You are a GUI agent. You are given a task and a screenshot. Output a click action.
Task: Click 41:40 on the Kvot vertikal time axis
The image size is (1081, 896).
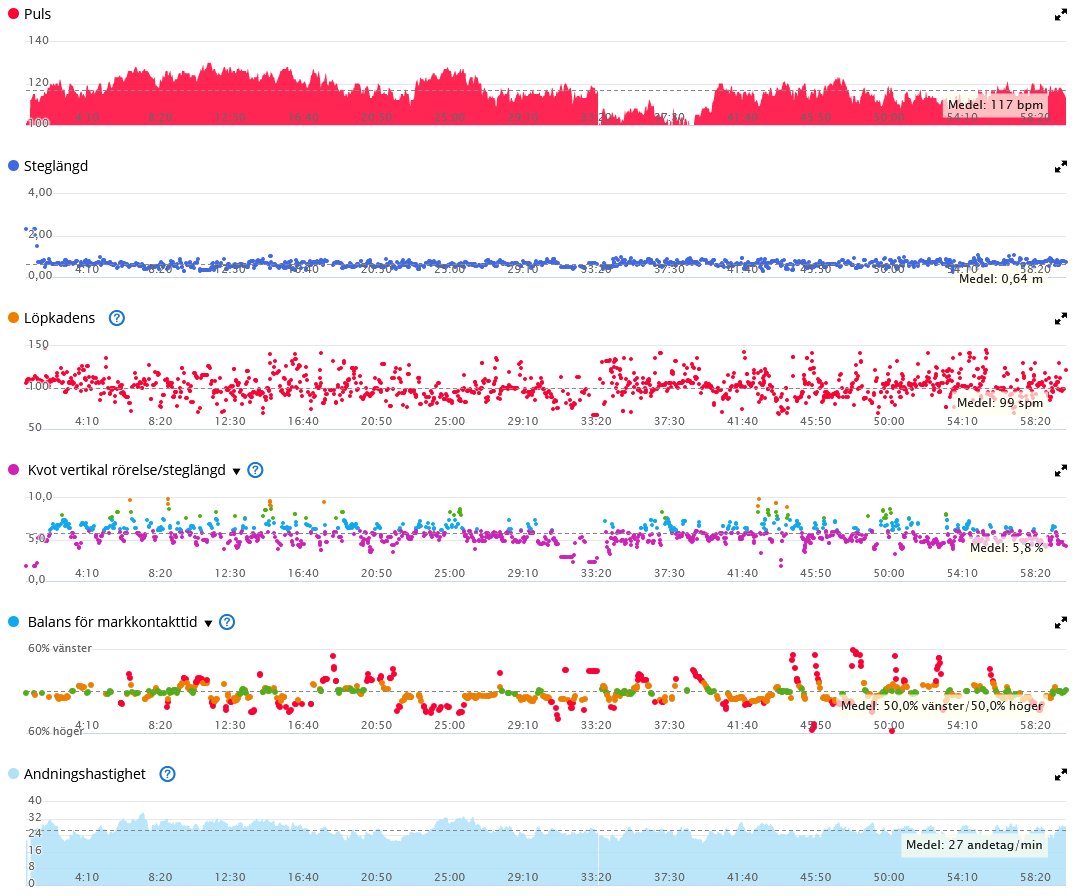742,573
